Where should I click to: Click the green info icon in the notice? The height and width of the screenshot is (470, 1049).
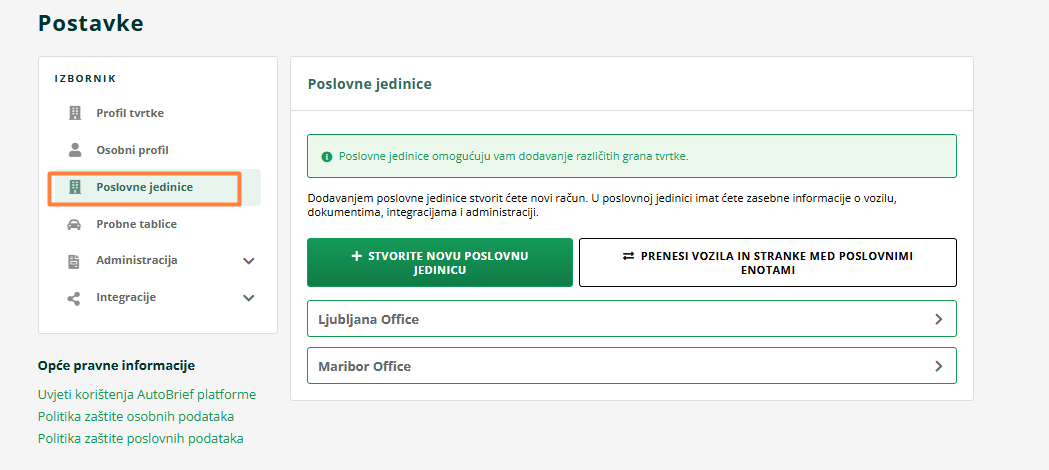coord(326,157)
